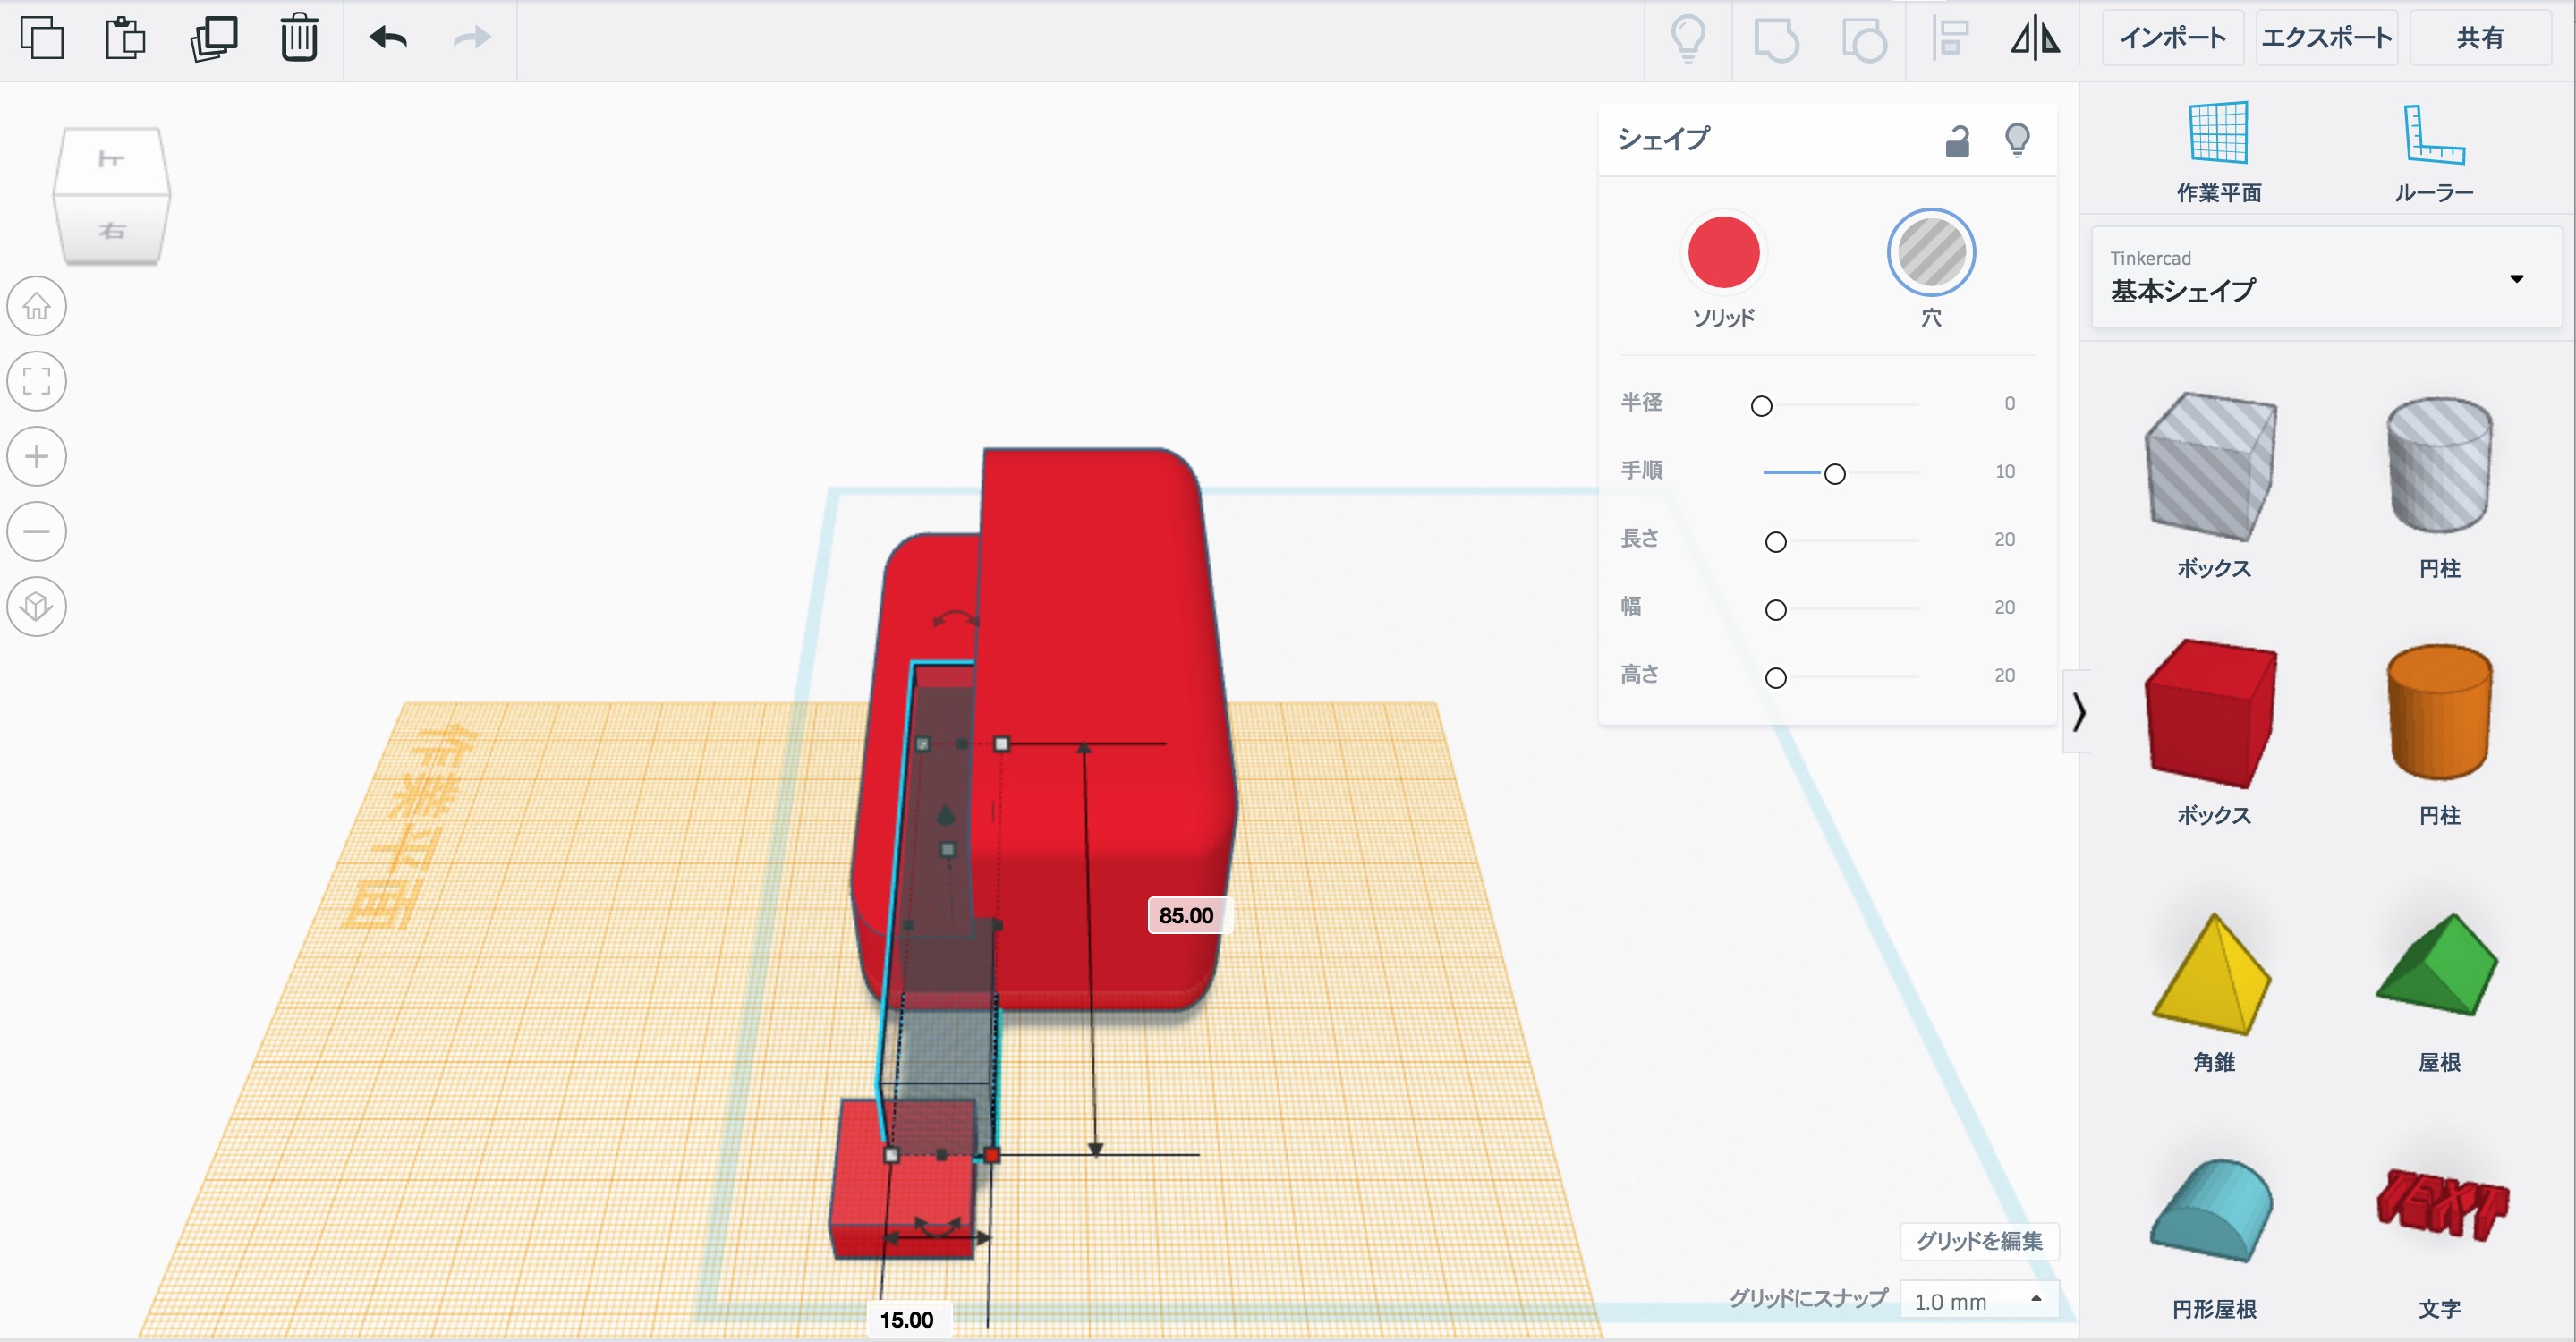Open the エクスポート menu
Image resolution: width=2576 pixels, height=1342 pixels.
2326,38
